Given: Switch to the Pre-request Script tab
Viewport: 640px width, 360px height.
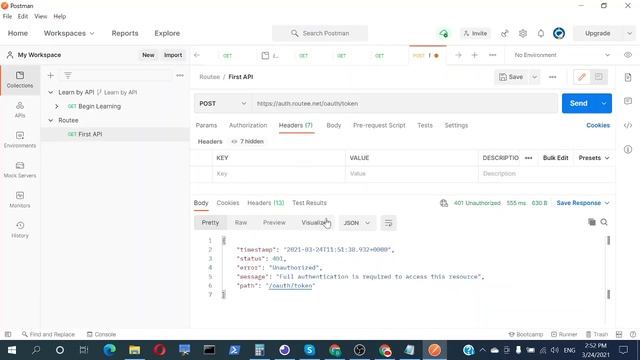Looking at the screenshot, I should (x=379, y=125).
